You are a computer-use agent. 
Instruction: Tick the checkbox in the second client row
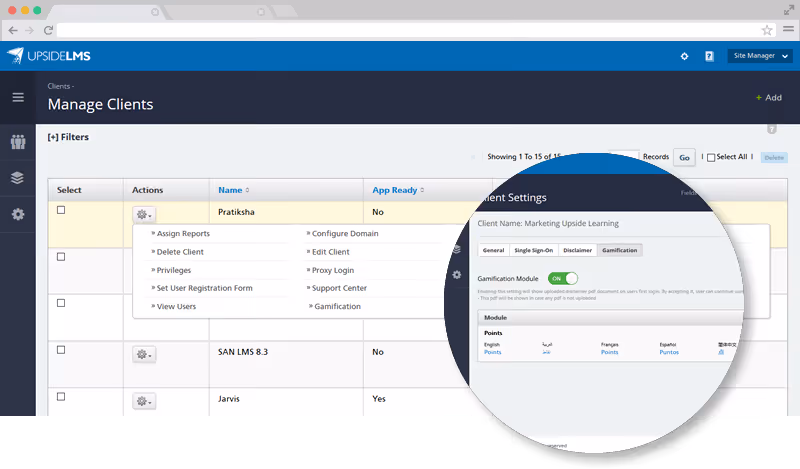pyautogui.click(x=61, y=257)
